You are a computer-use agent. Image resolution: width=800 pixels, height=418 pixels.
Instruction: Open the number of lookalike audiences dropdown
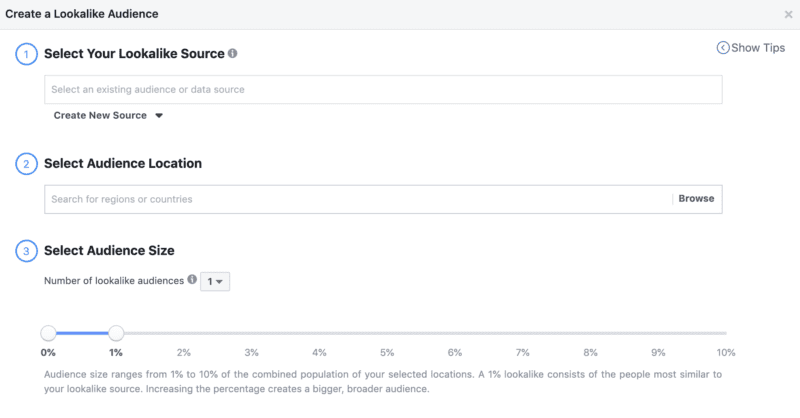tap(215, 282)
